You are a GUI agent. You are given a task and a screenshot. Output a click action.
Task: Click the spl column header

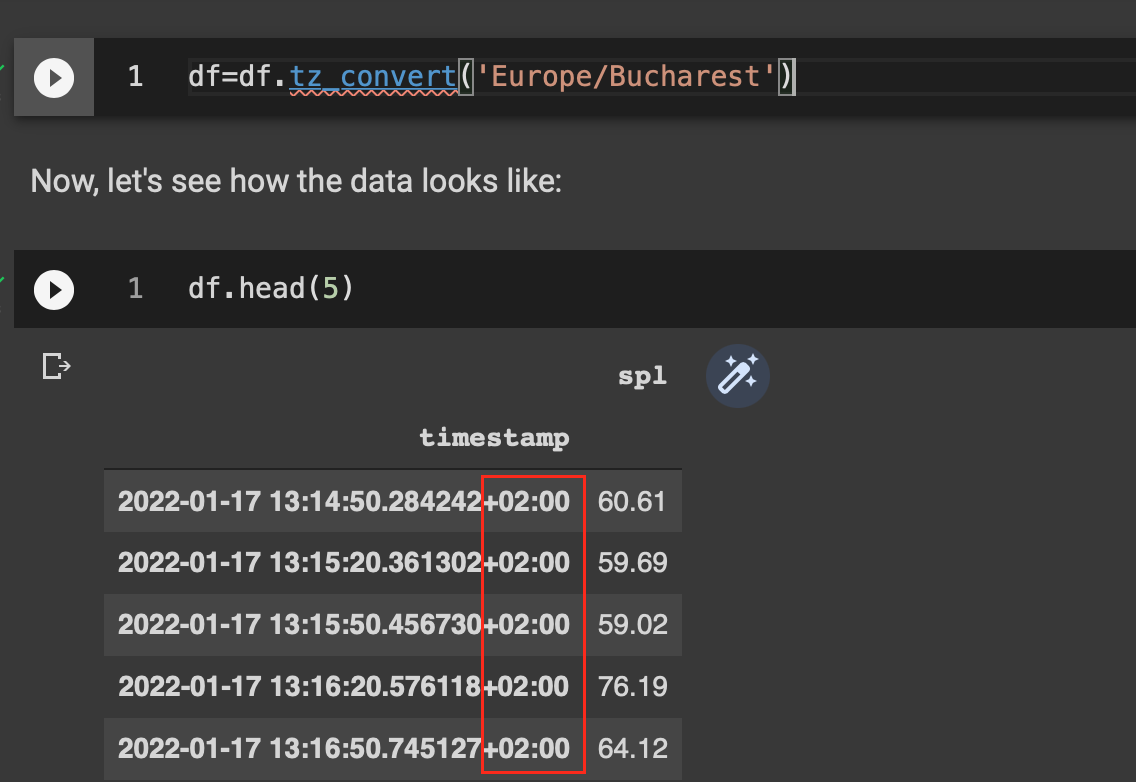point(641,377)
